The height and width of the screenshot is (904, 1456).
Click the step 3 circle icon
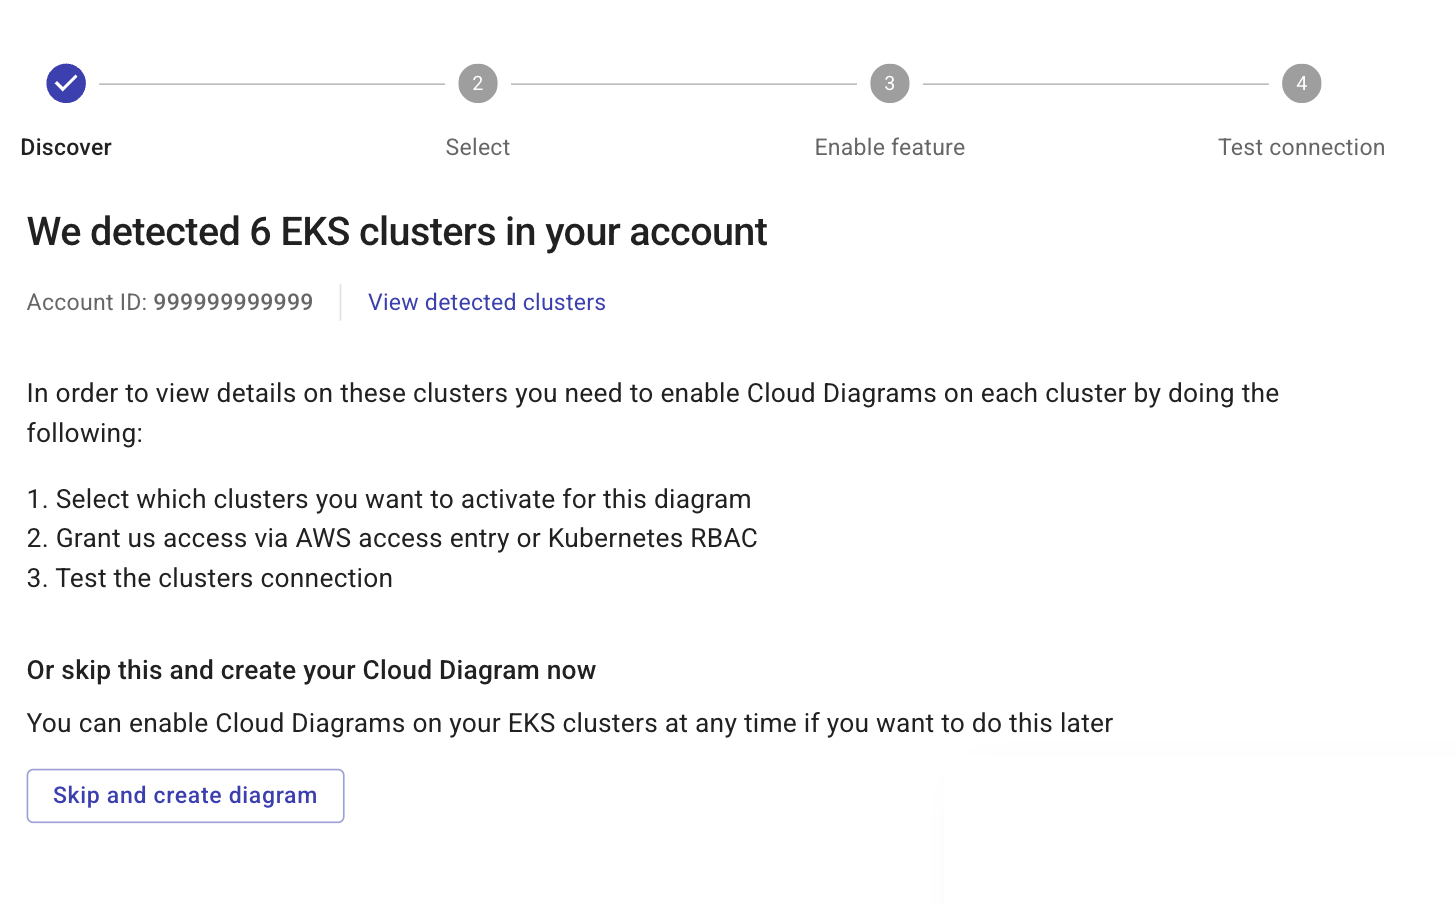click(890, 84)
